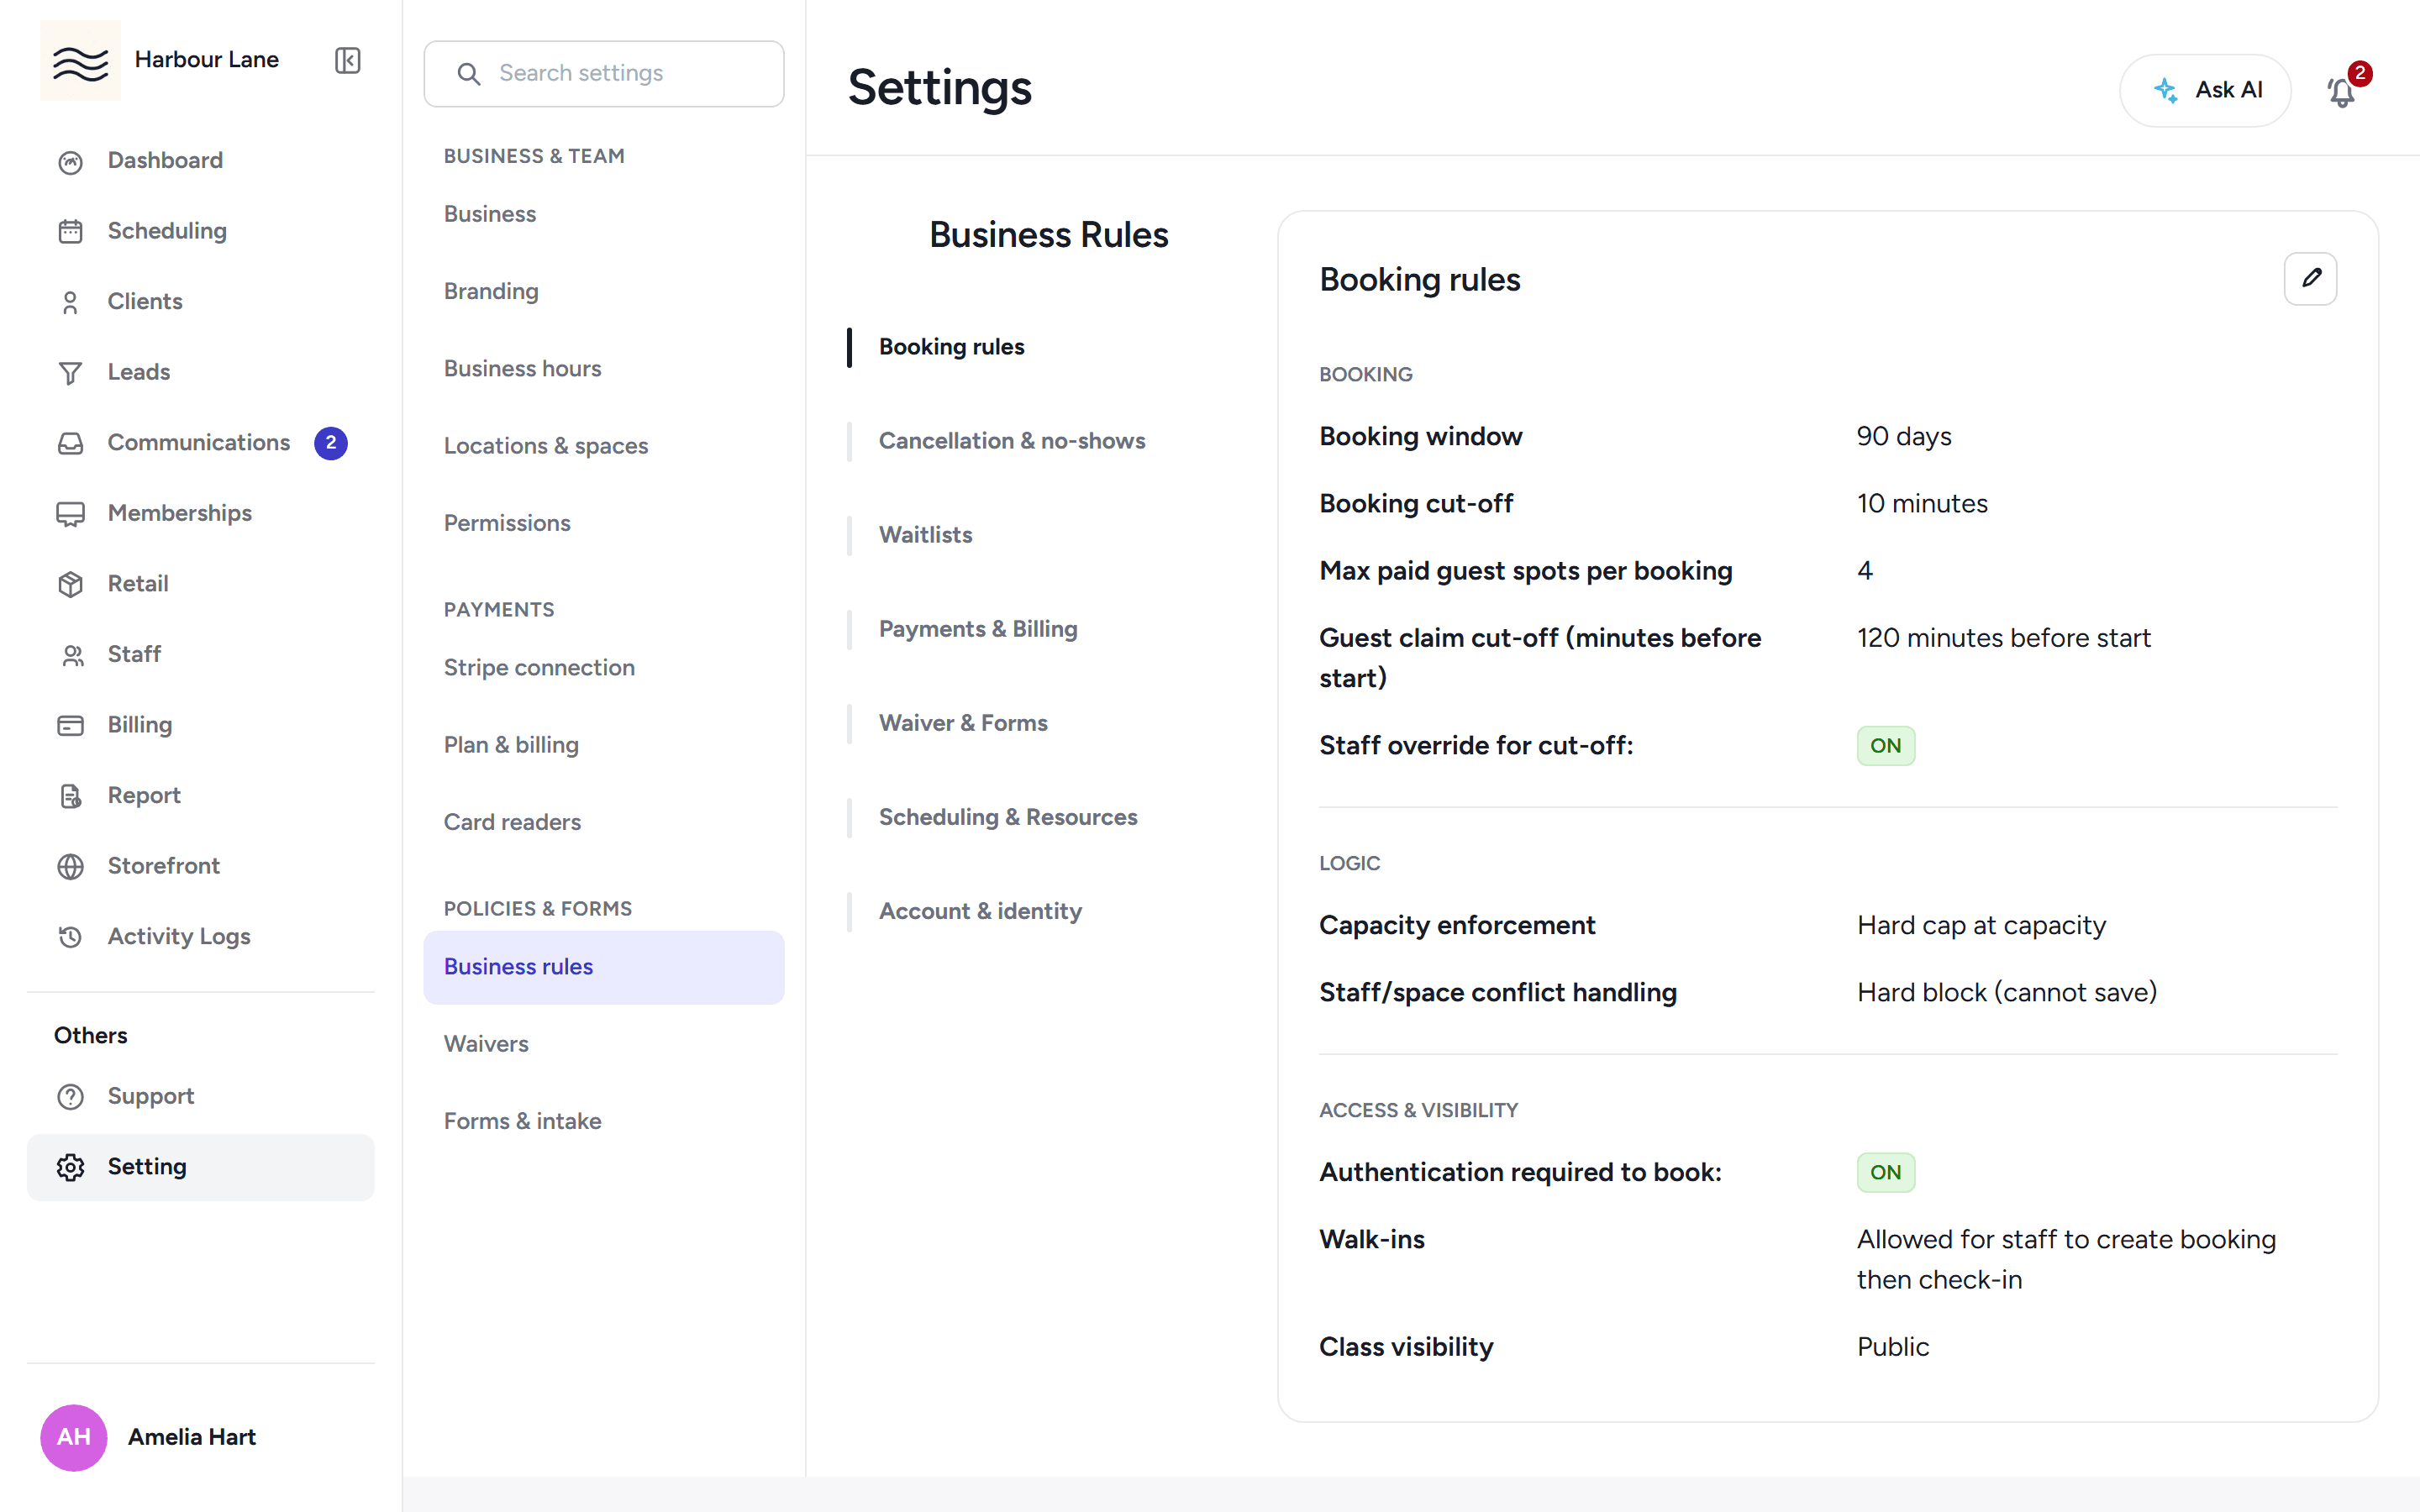Screen dimensions: 2420x1512
Task: Select Plan & billing settings item
Action: pos(604,745)
